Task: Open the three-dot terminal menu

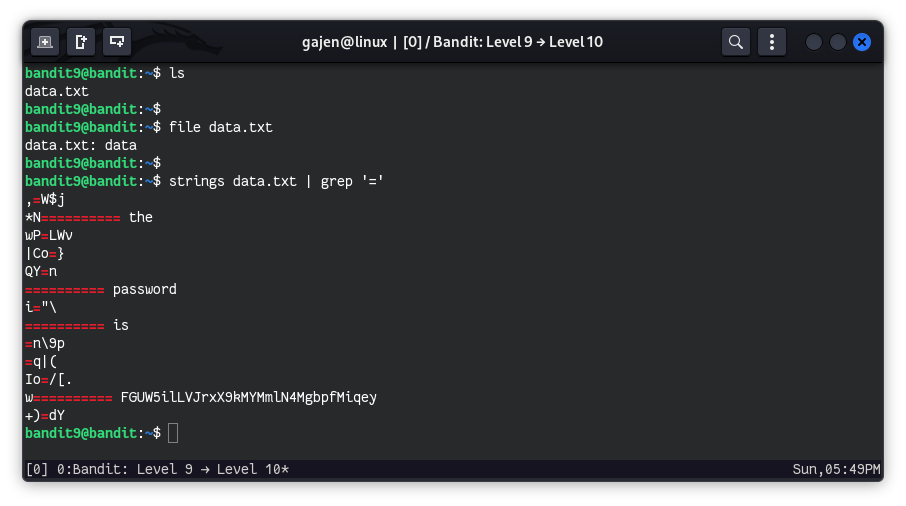Action: (771, 42)
